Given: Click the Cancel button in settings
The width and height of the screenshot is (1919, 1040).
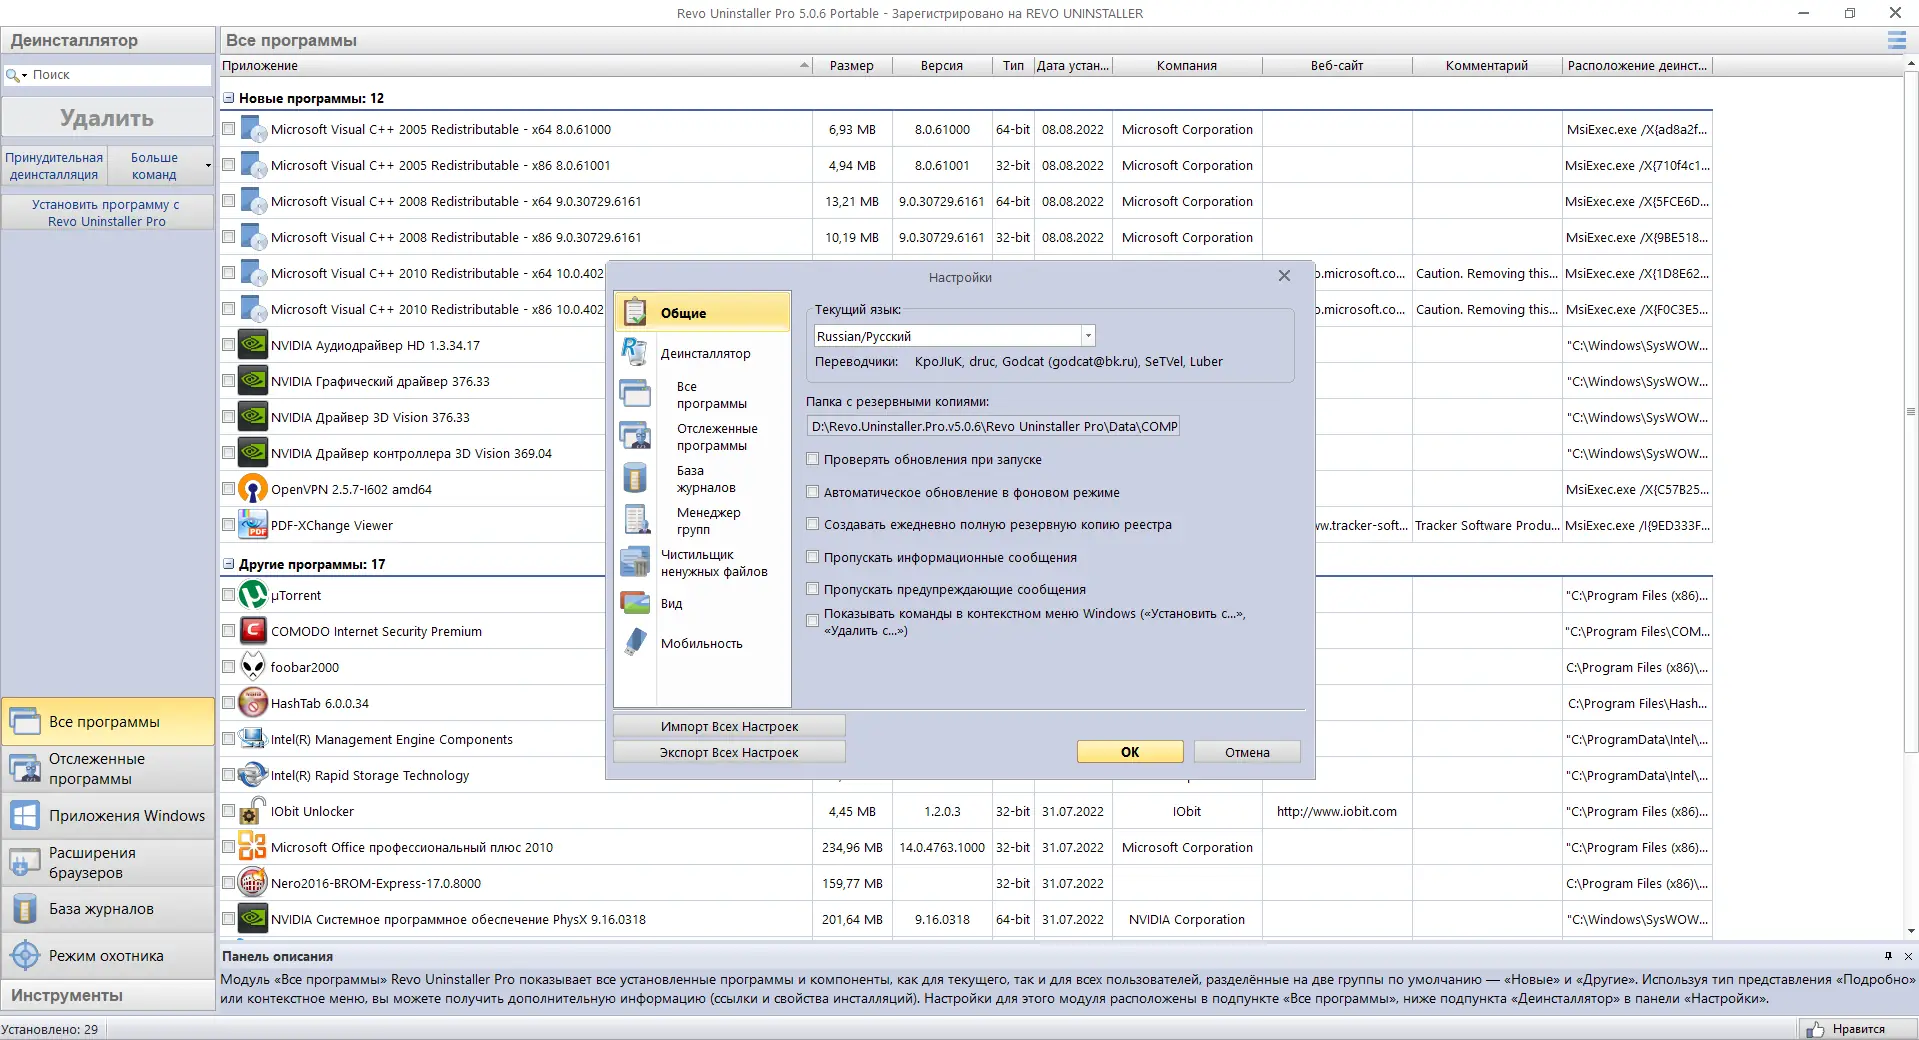Looking at the screenshot, I should [x=1247, y=752].
